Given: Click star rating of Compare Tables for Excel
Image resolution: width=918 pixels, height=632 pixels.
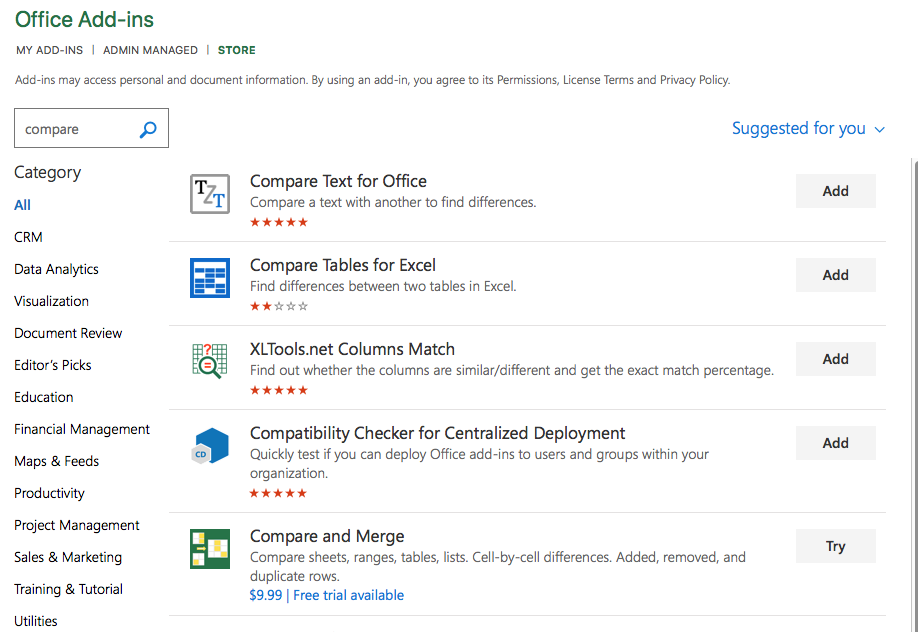Looking at the screenshot, I should click(279, 306).
